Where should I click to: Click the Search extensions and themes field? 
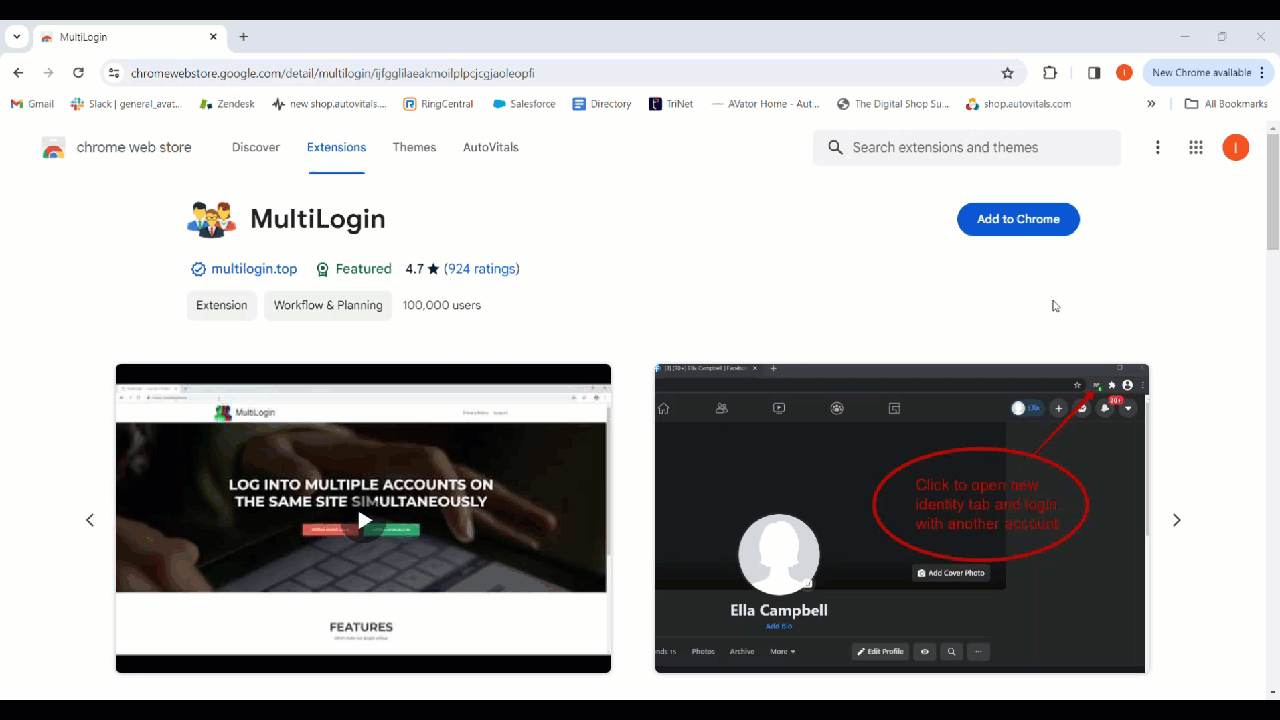(967, 148)
